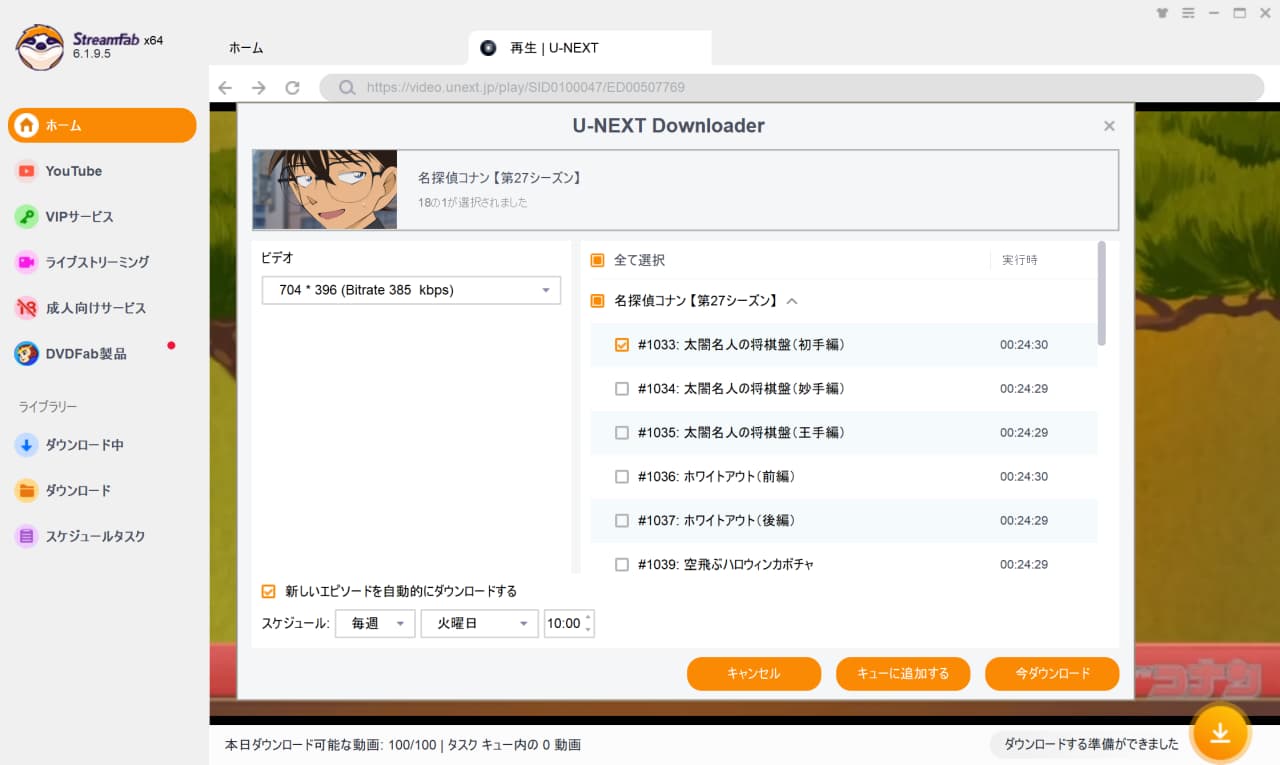Image resolution: width=1280 pixels, height=765 pixels.
Task: Click the キューに追加する button
Action: (x=903, y=673)
